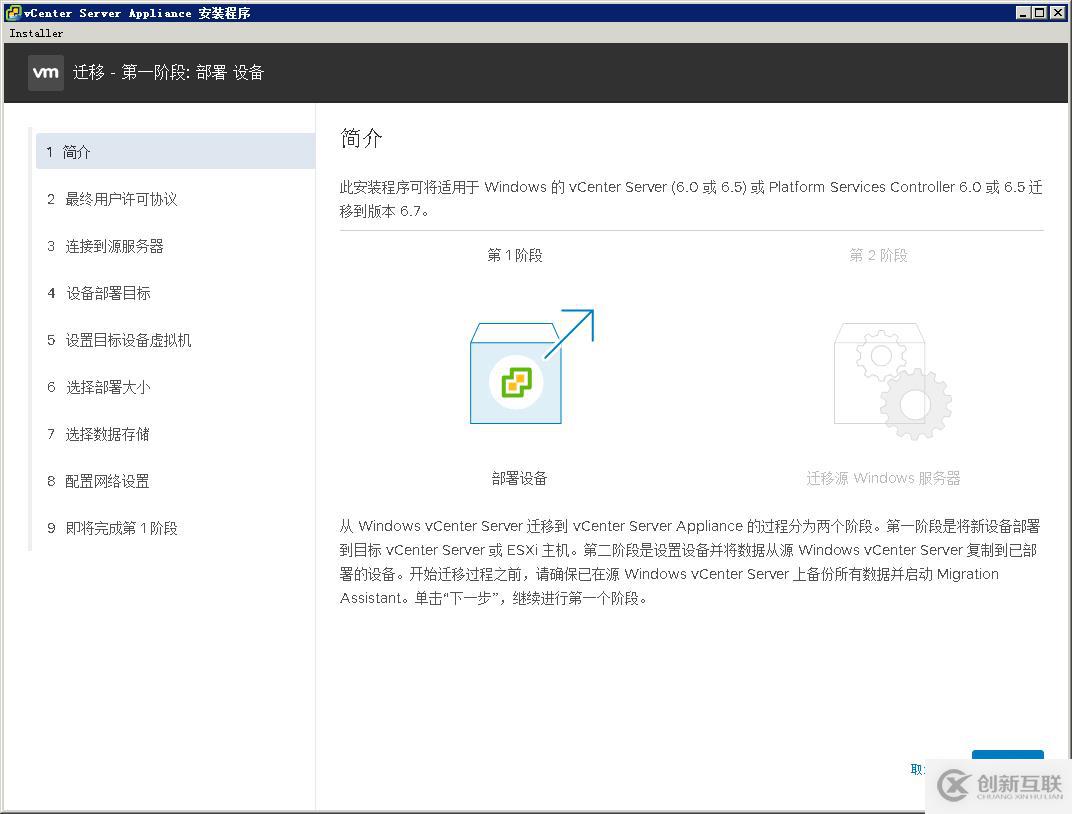Open the Installer menu
Image resolution: width=1072 pixels, height=814 pixels.
pyautogui.click(x=36, y=33)
